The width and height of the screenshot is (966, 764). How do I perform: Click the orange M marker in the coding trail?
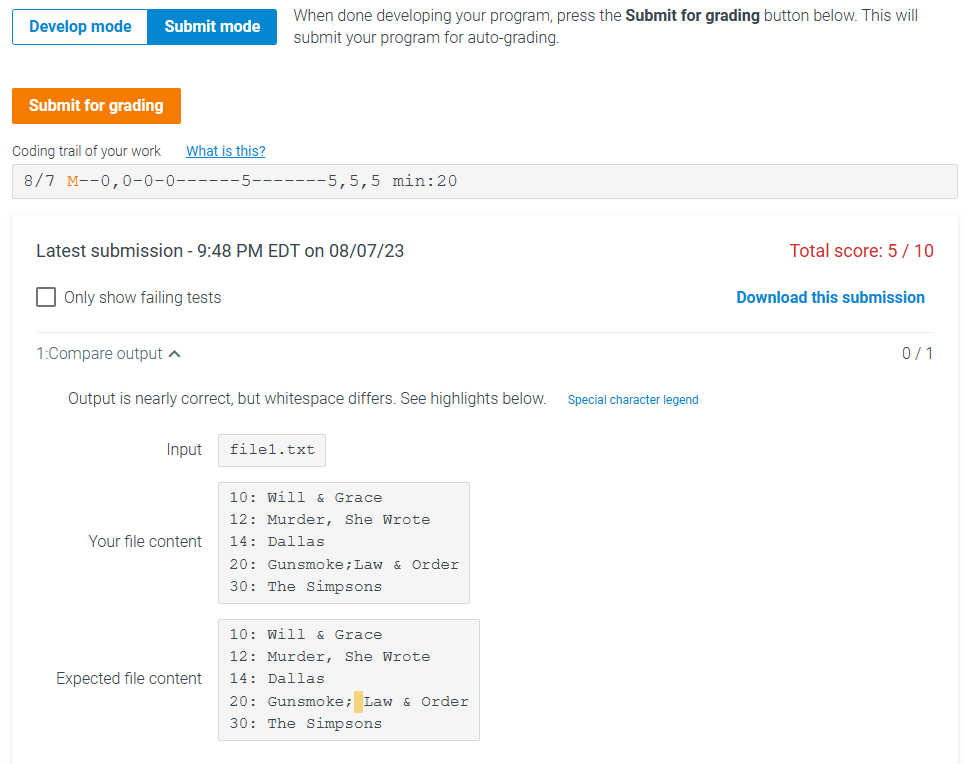(x=71, y=180)
